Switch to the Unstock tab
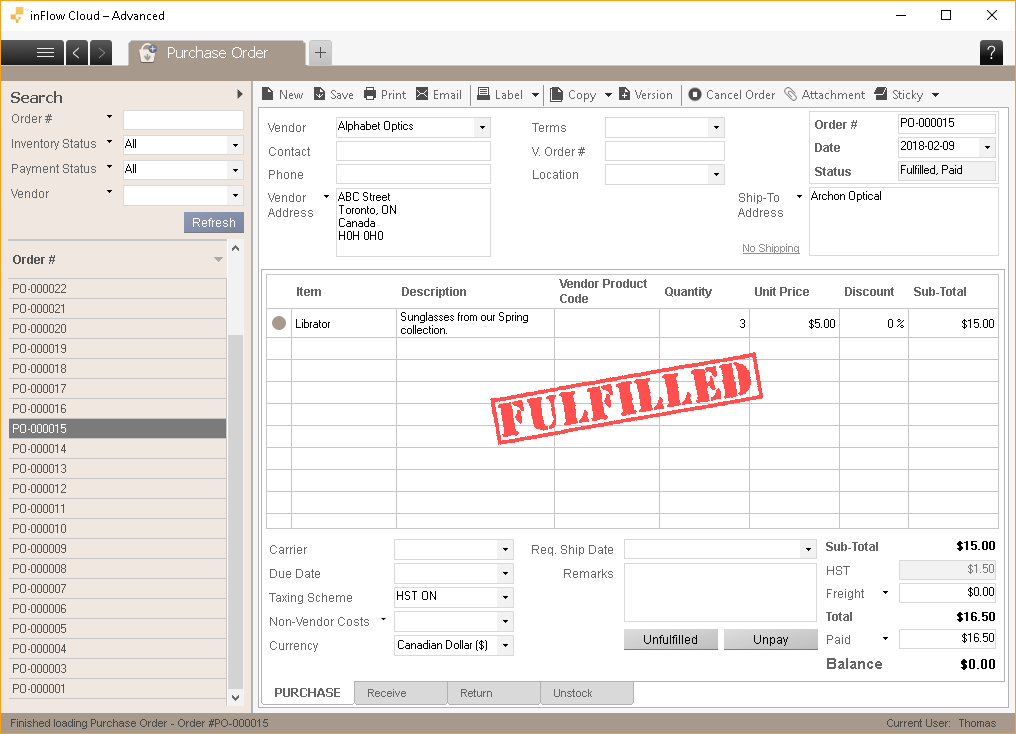The width and height of the screenshot is (1016, 734). tap(587, 692)
